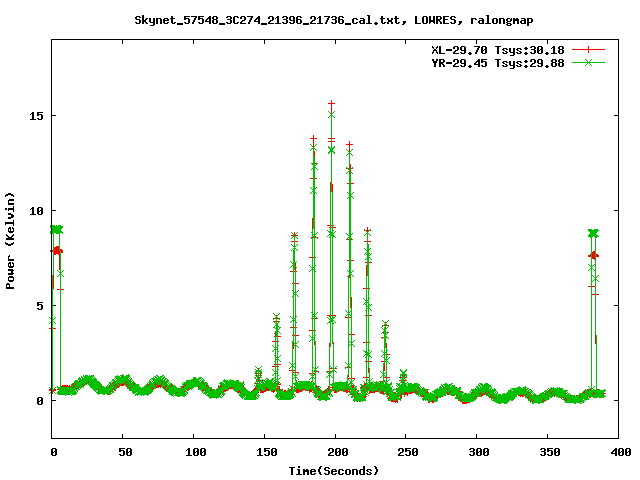Screen dimensions: 640x480
Task: Click the Power (Kelvin) y-axis label
Action: (x=10, y=241)
